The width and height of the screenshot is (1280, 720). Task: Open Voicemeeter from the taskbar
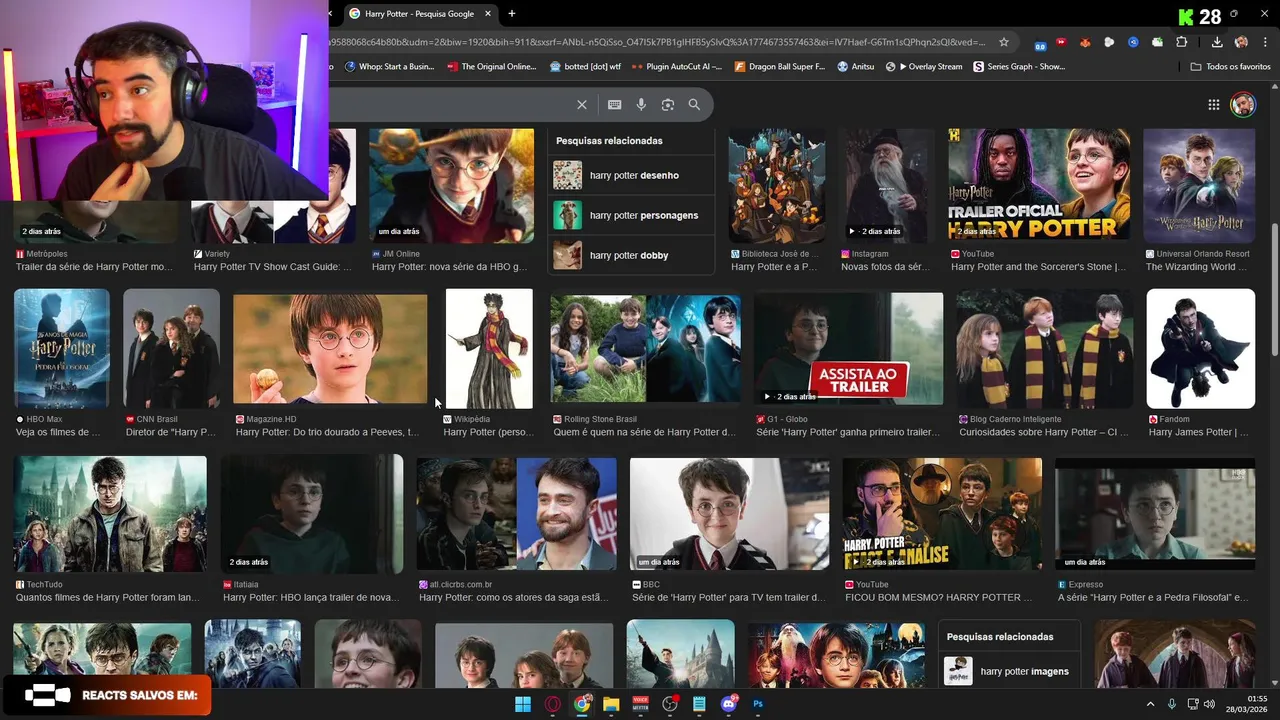[x=641, y=704]
